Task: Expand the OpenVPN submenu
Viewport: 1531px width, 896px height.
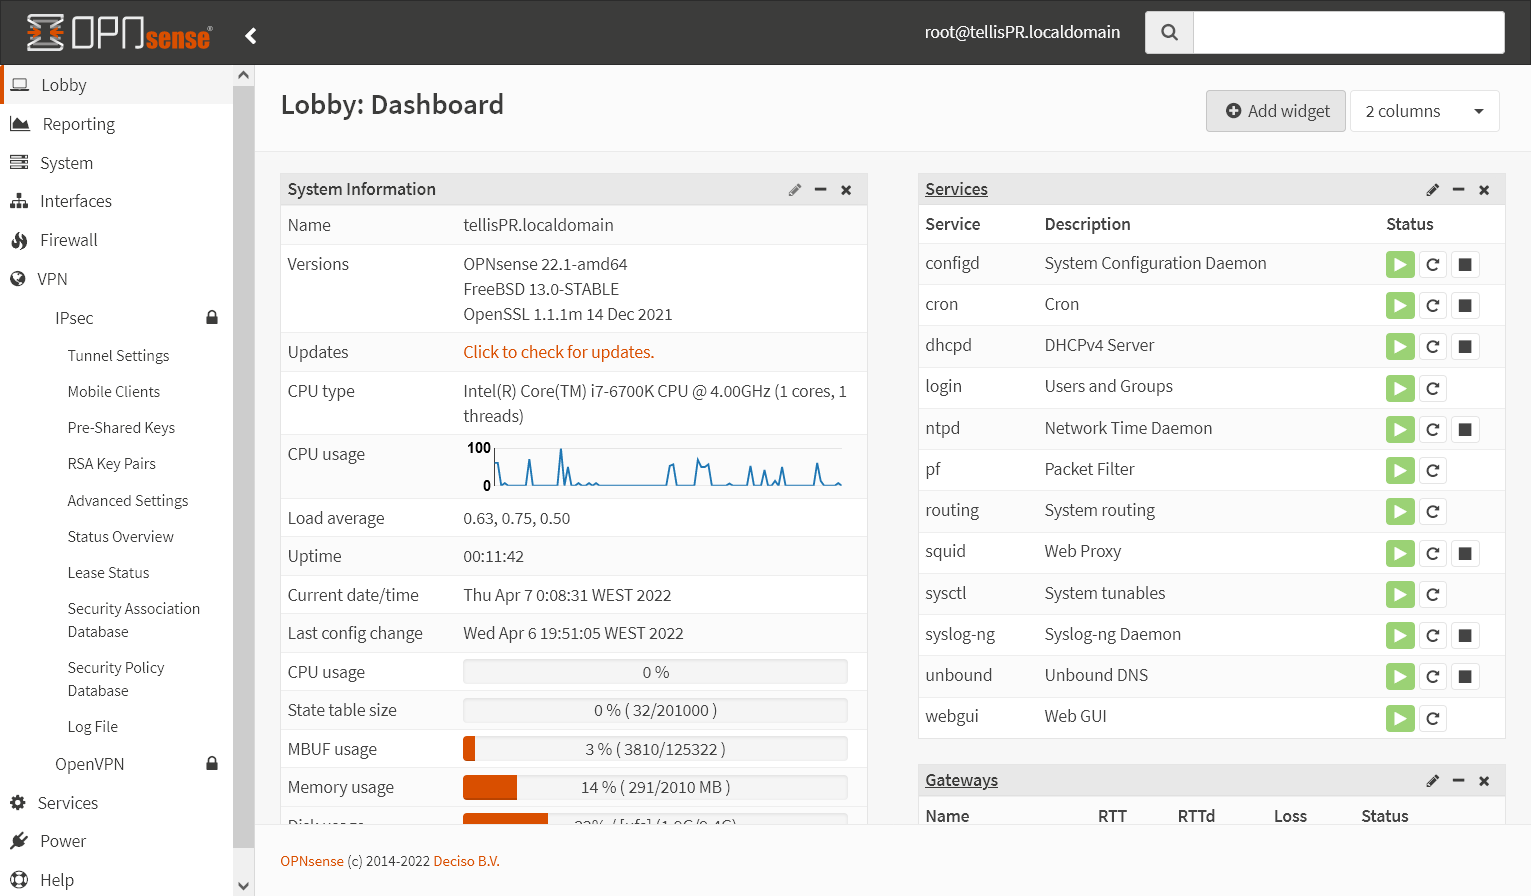Action: click(x=90, y=764)
